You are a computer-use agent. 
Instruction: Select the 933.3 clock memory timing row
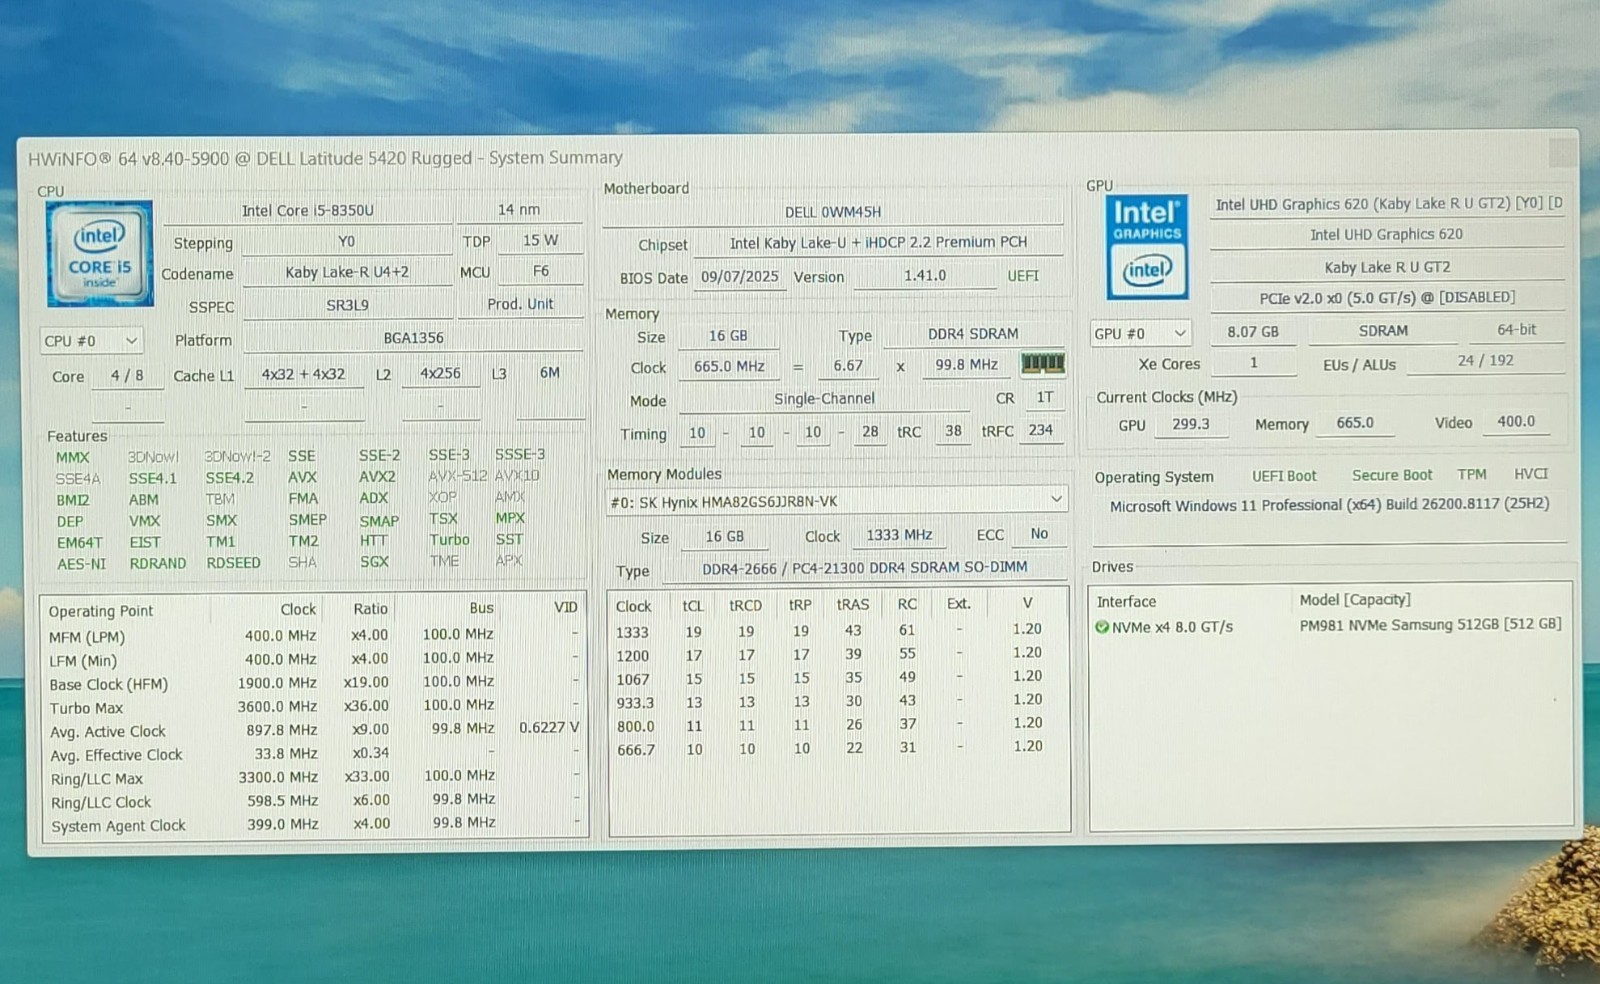point(838,701)
